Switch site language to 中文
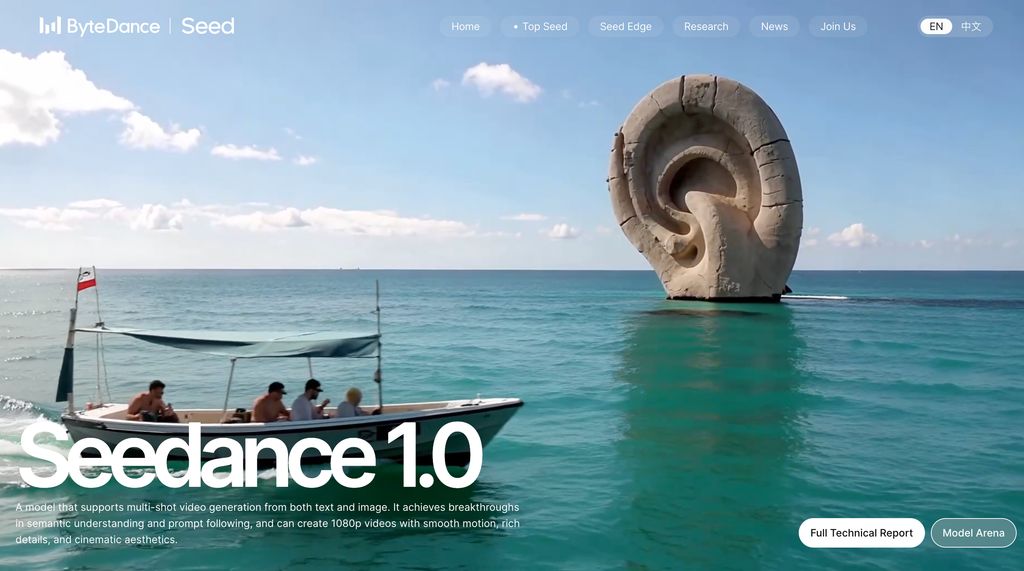 (971, 27)
